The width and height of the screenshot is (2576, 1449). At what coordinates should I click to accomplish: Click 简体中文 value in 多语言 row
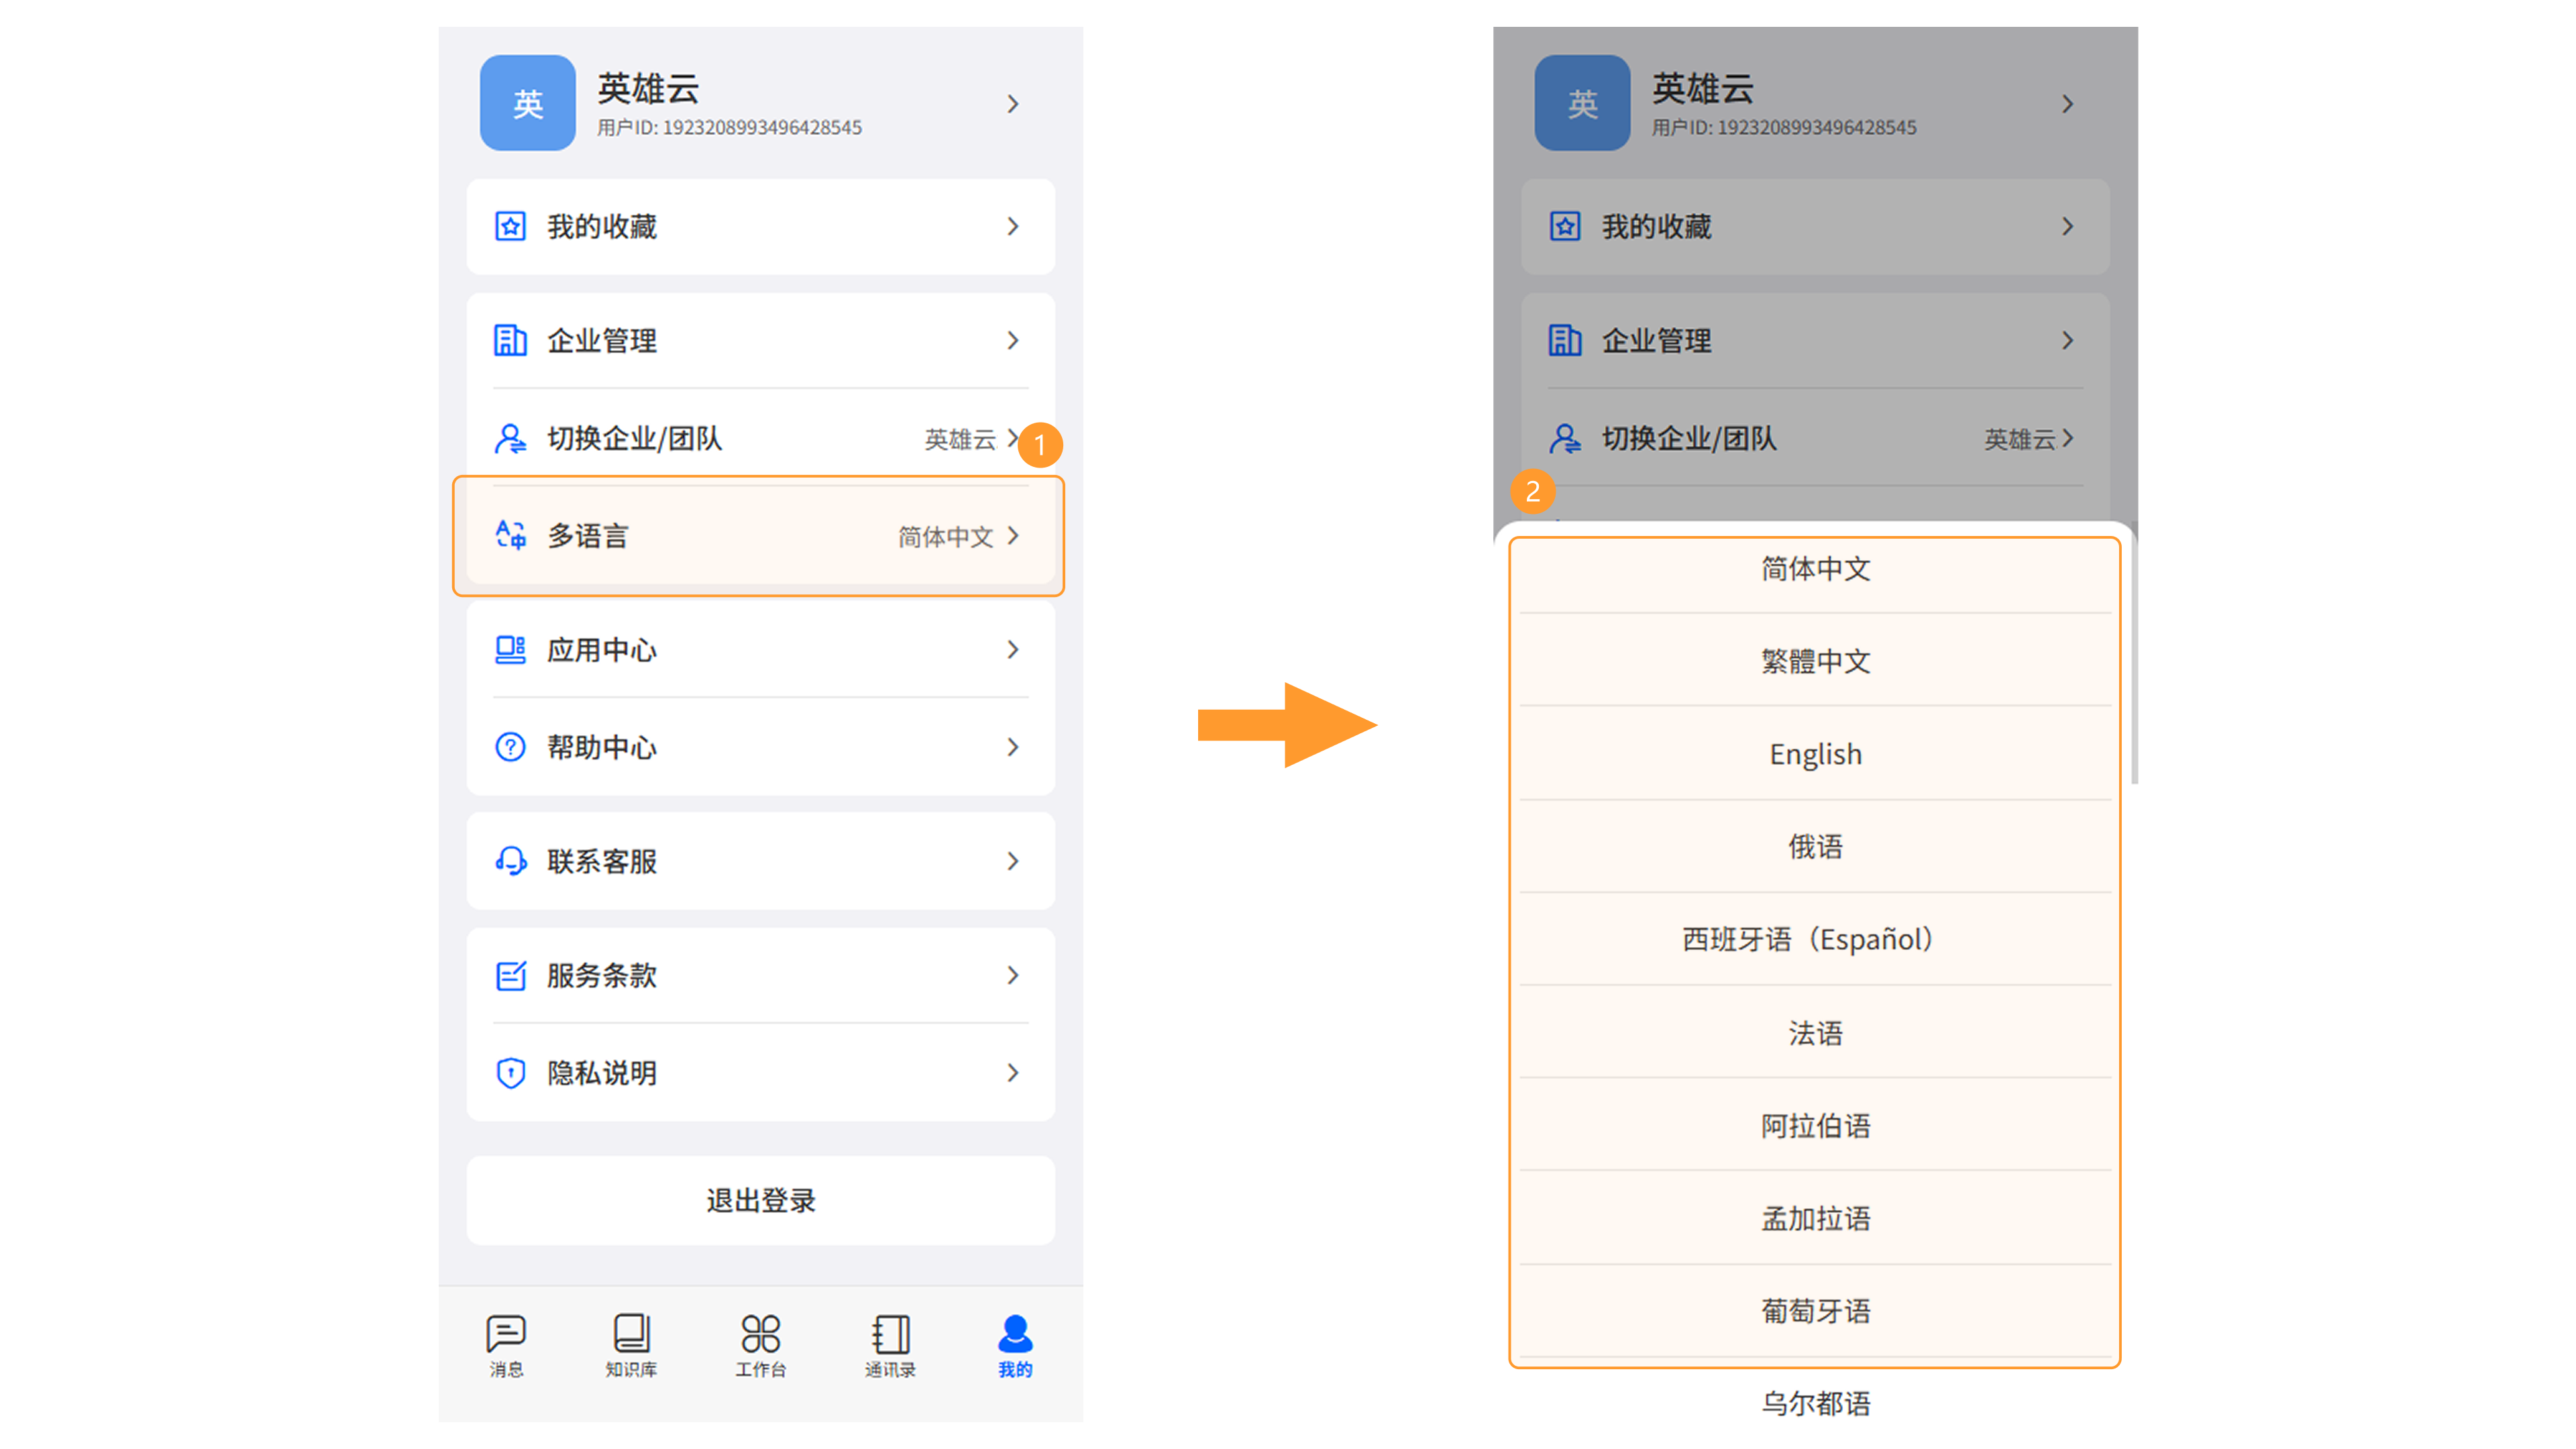pyautogui.click(x=945, y=537)
